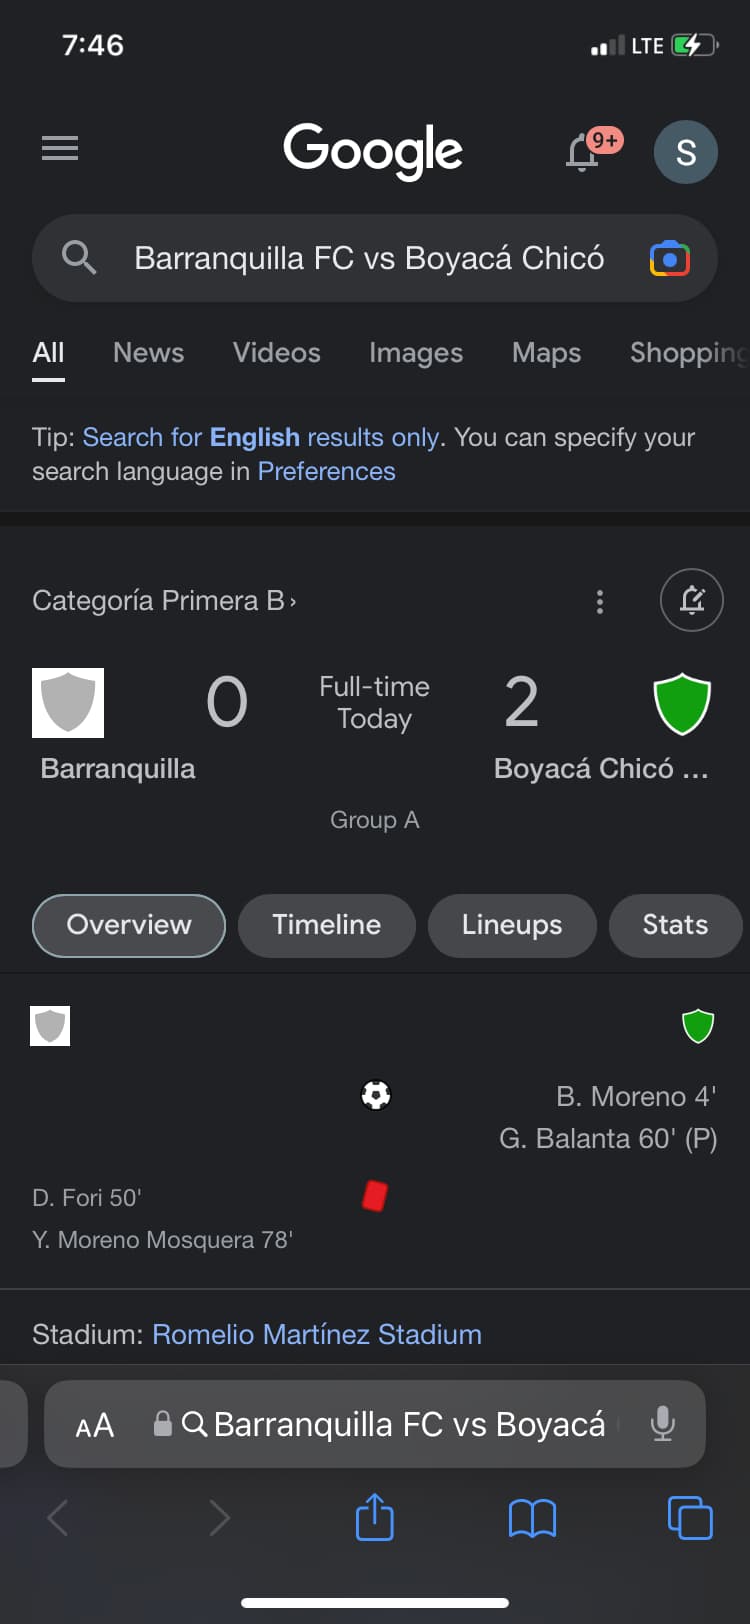Open the Romelio Martínez Stadium link

tap(316, 1334)
